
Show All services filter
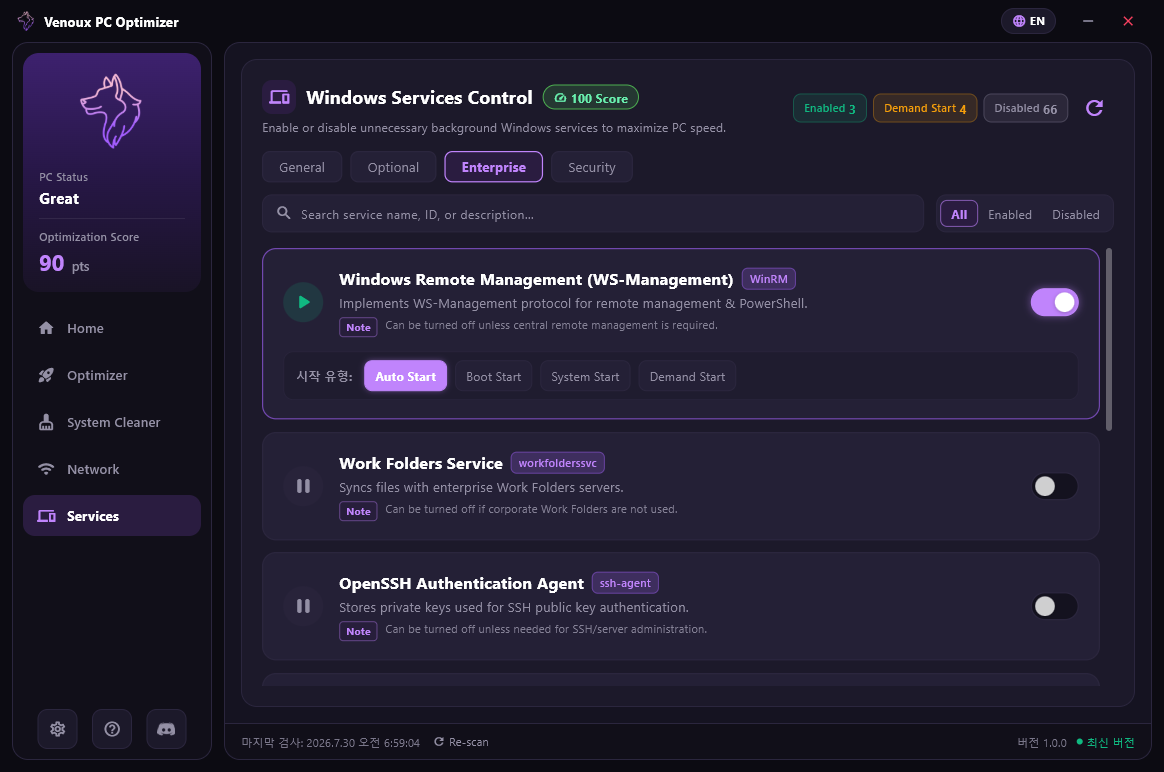click(x=959, y=215)
